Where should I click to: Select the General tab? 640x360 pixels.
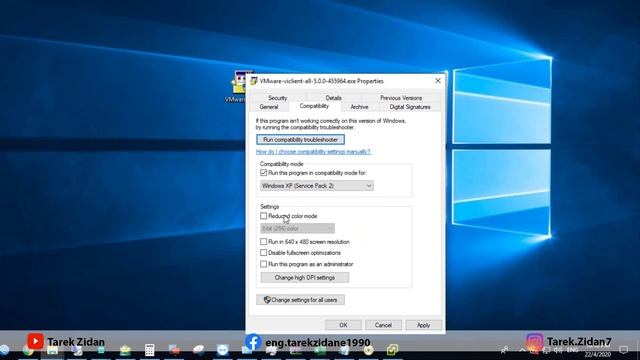click(269, 107)
